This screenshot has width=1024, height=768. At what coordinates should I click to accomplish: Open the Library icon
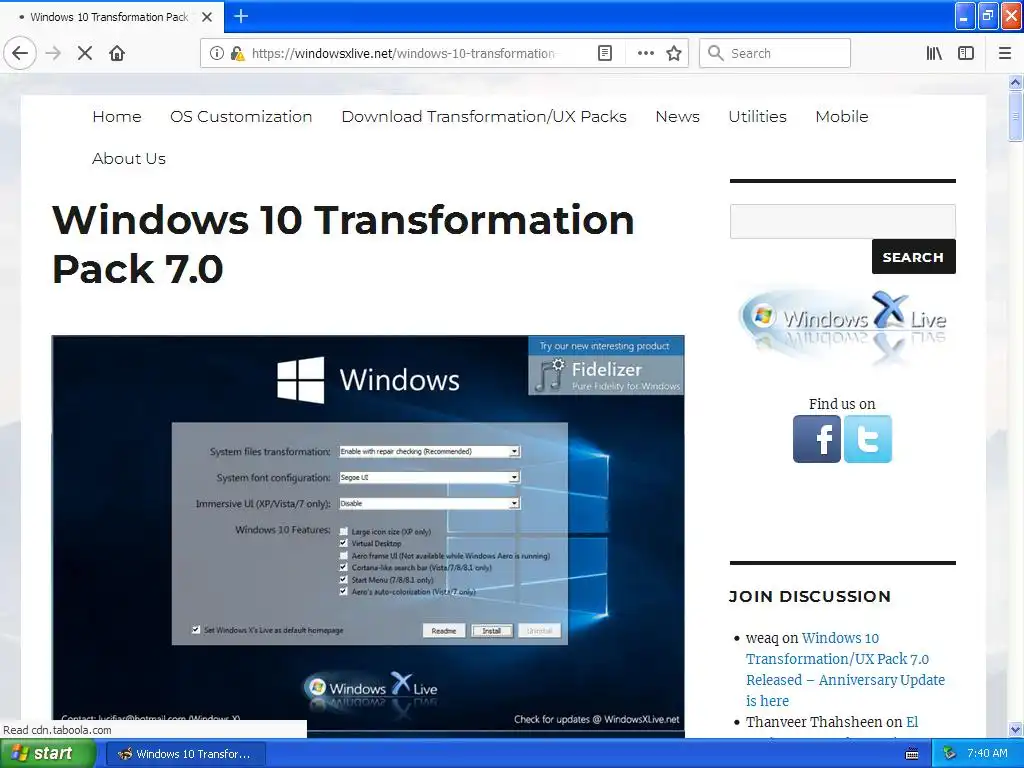pos(934,53)
